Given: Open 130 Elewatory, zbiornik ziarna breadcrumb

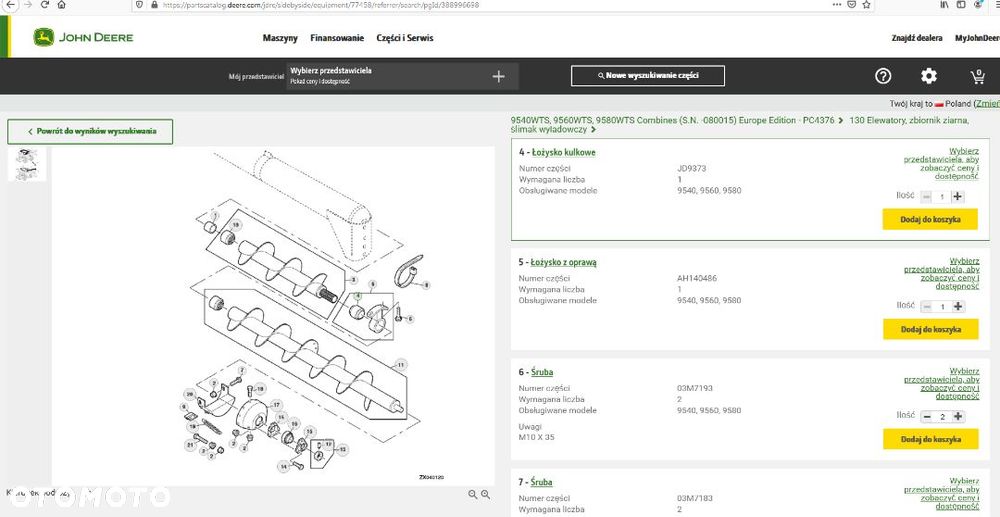Looking at the screenshot, I should point(740,125).
